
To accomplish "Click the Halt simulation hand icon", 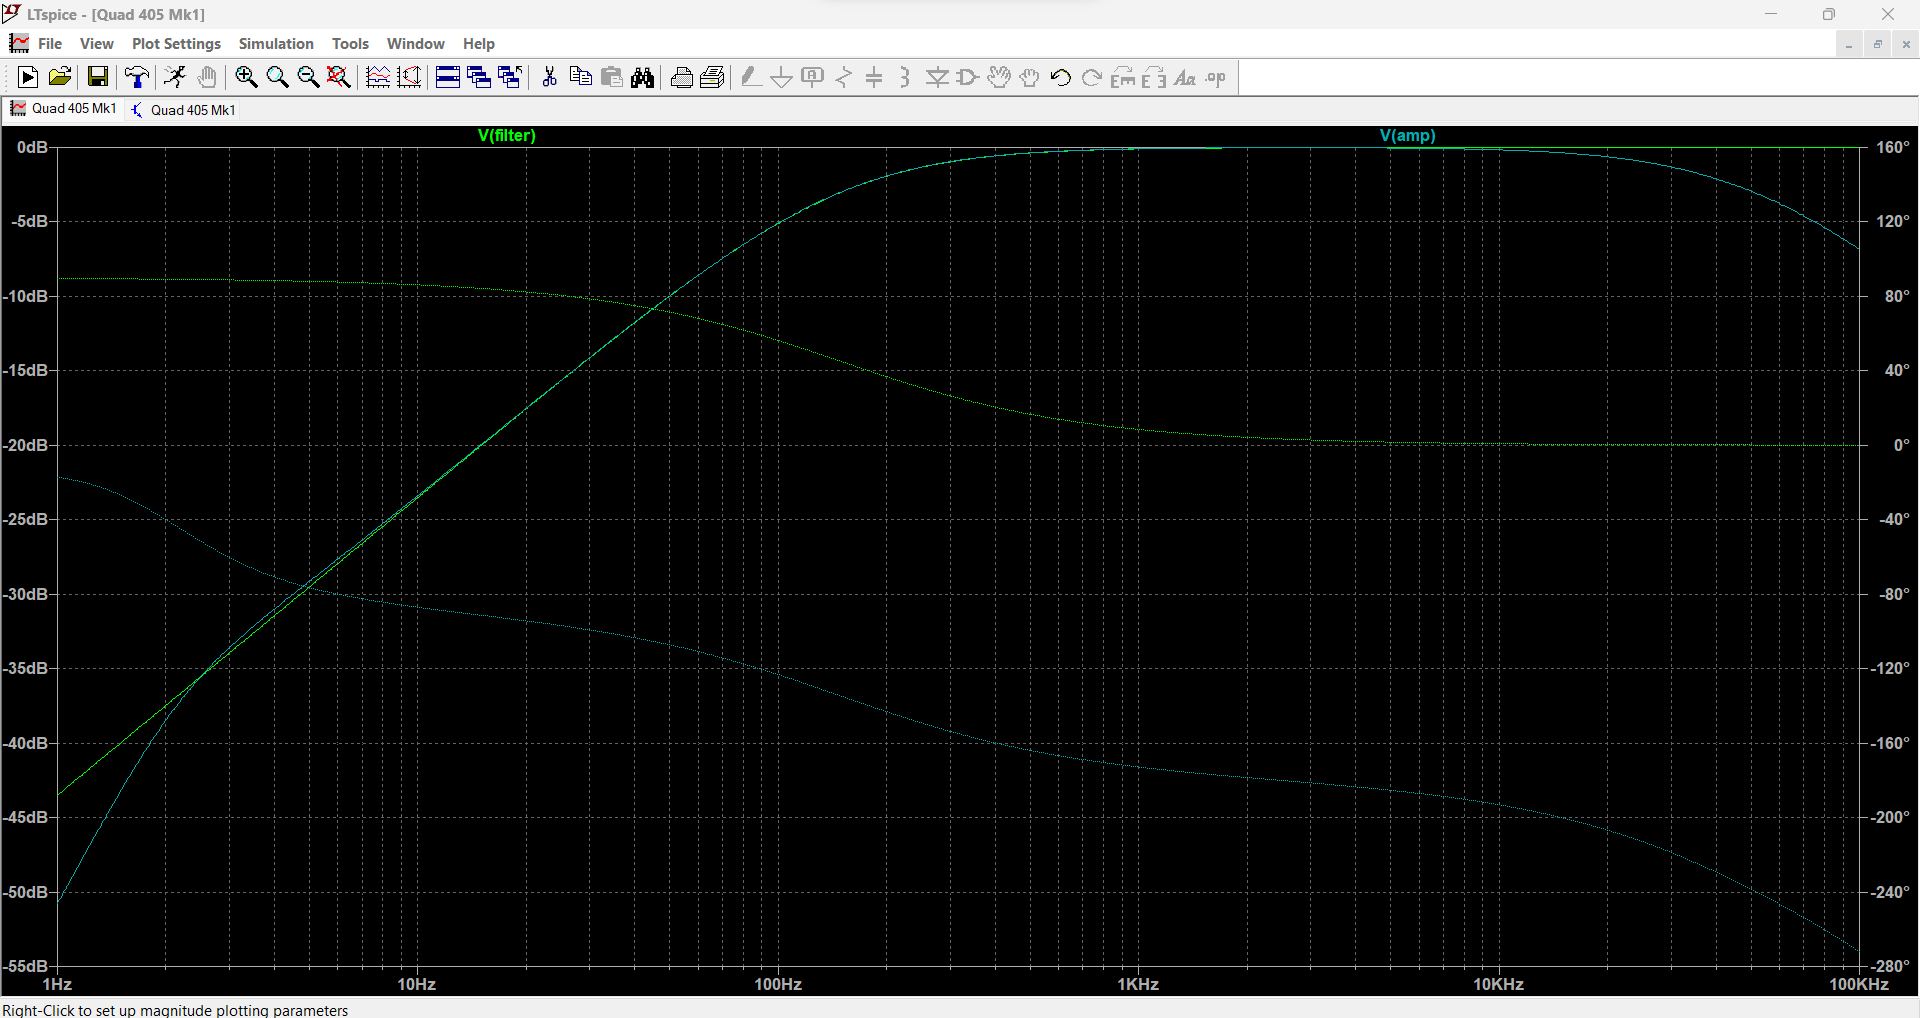I will coord(207,77).
